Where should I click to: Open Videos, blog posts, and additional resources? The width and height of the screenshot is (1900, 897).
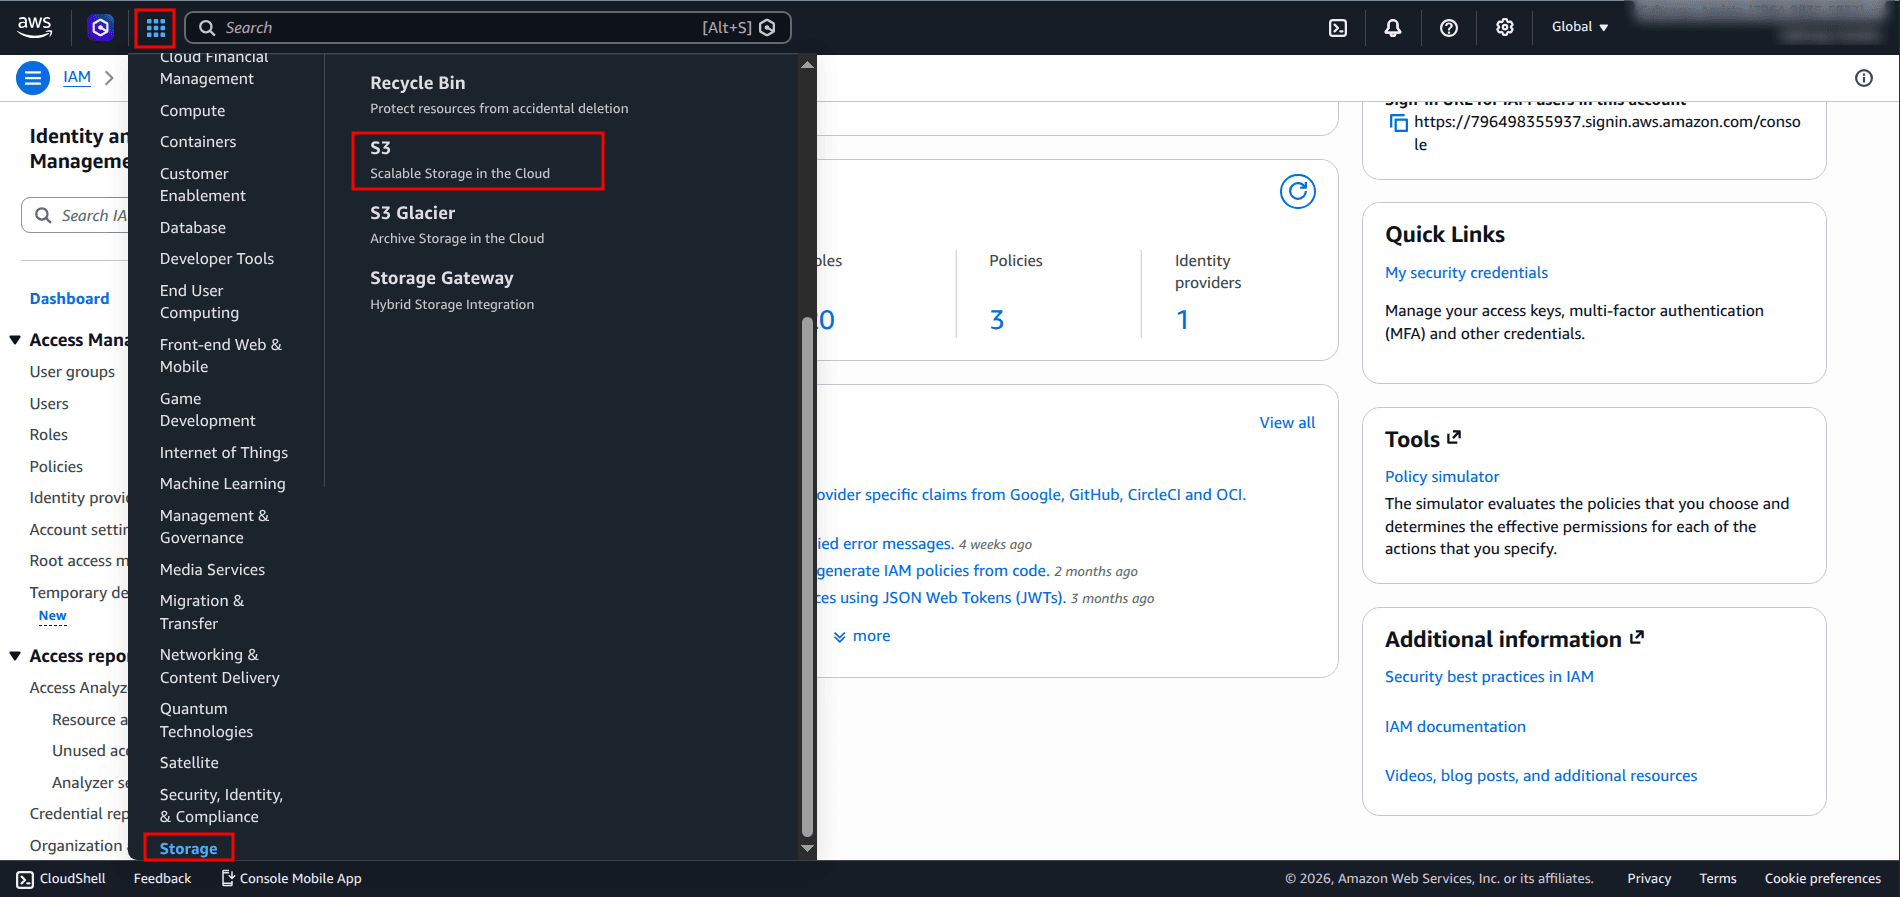coord(1541,776)
